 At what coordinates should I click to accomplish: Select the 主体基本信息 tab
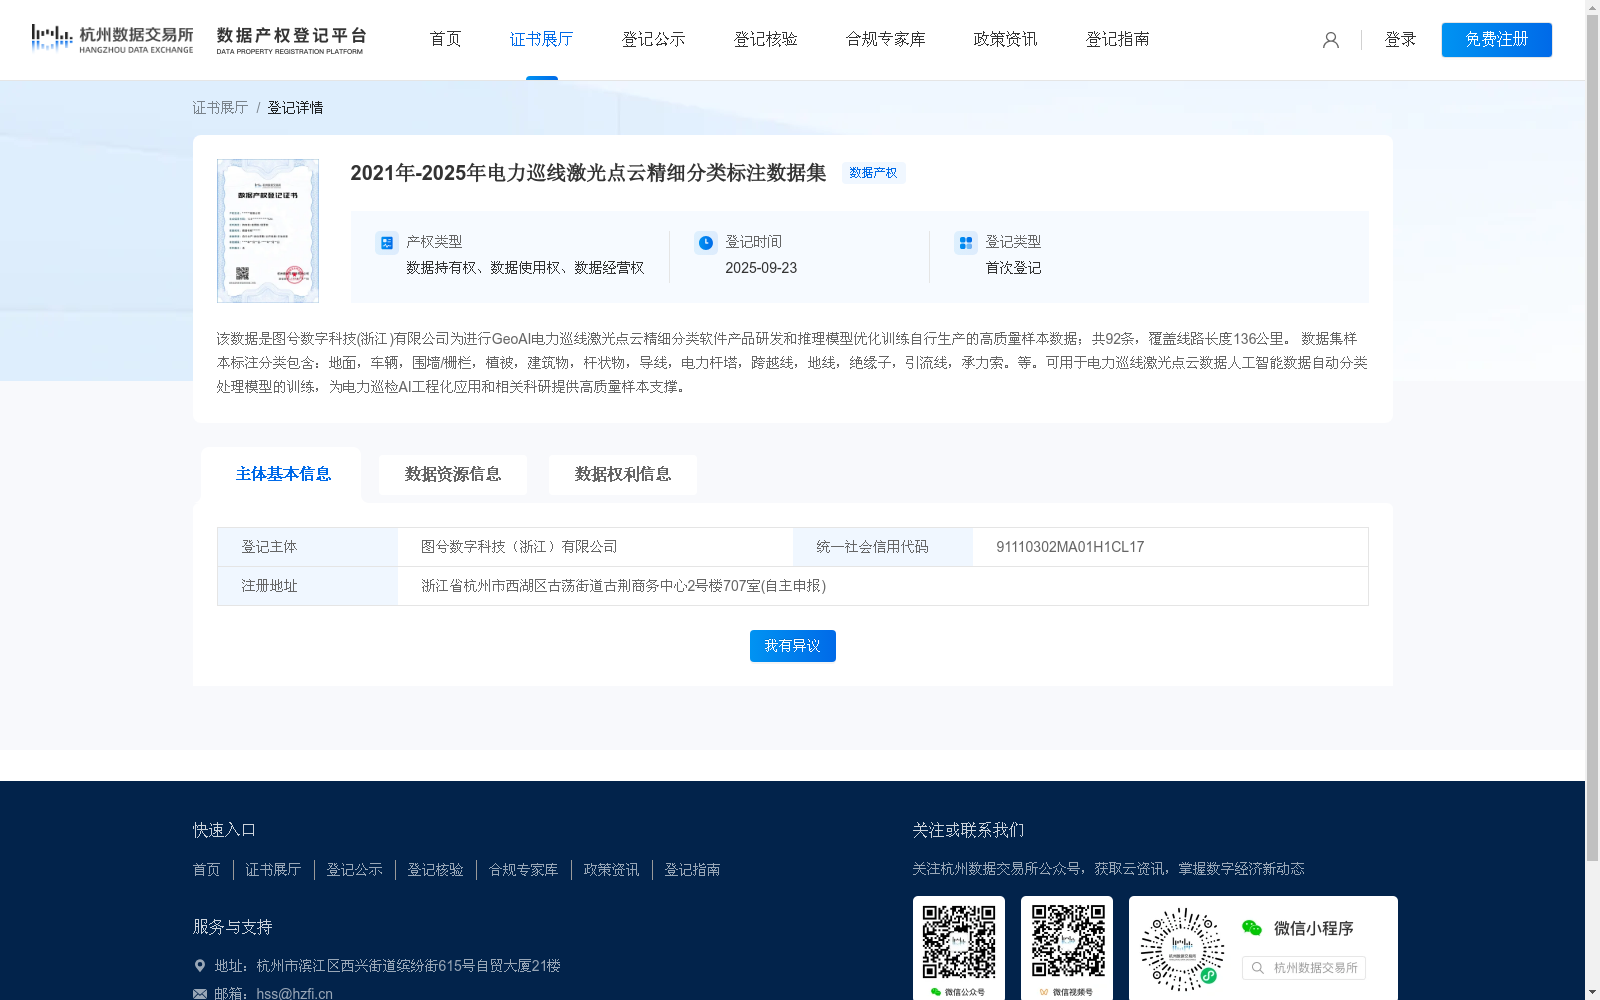(x=283, y=474)
